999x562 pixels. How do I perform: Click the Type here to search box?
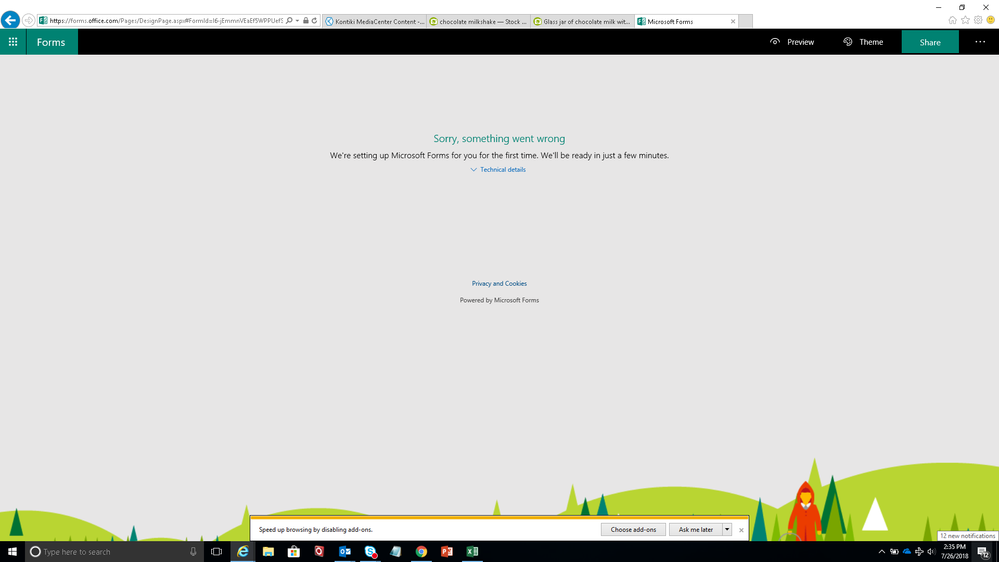114,552
